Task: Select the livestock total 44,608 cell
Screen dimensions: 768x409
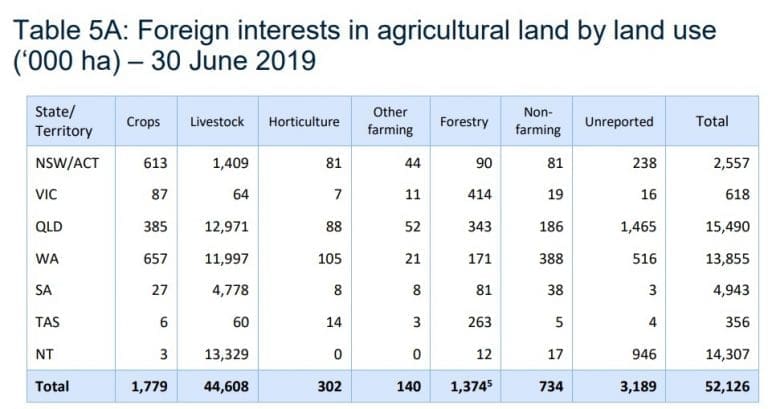Action: pyautogui.click(x=226, y=386)
